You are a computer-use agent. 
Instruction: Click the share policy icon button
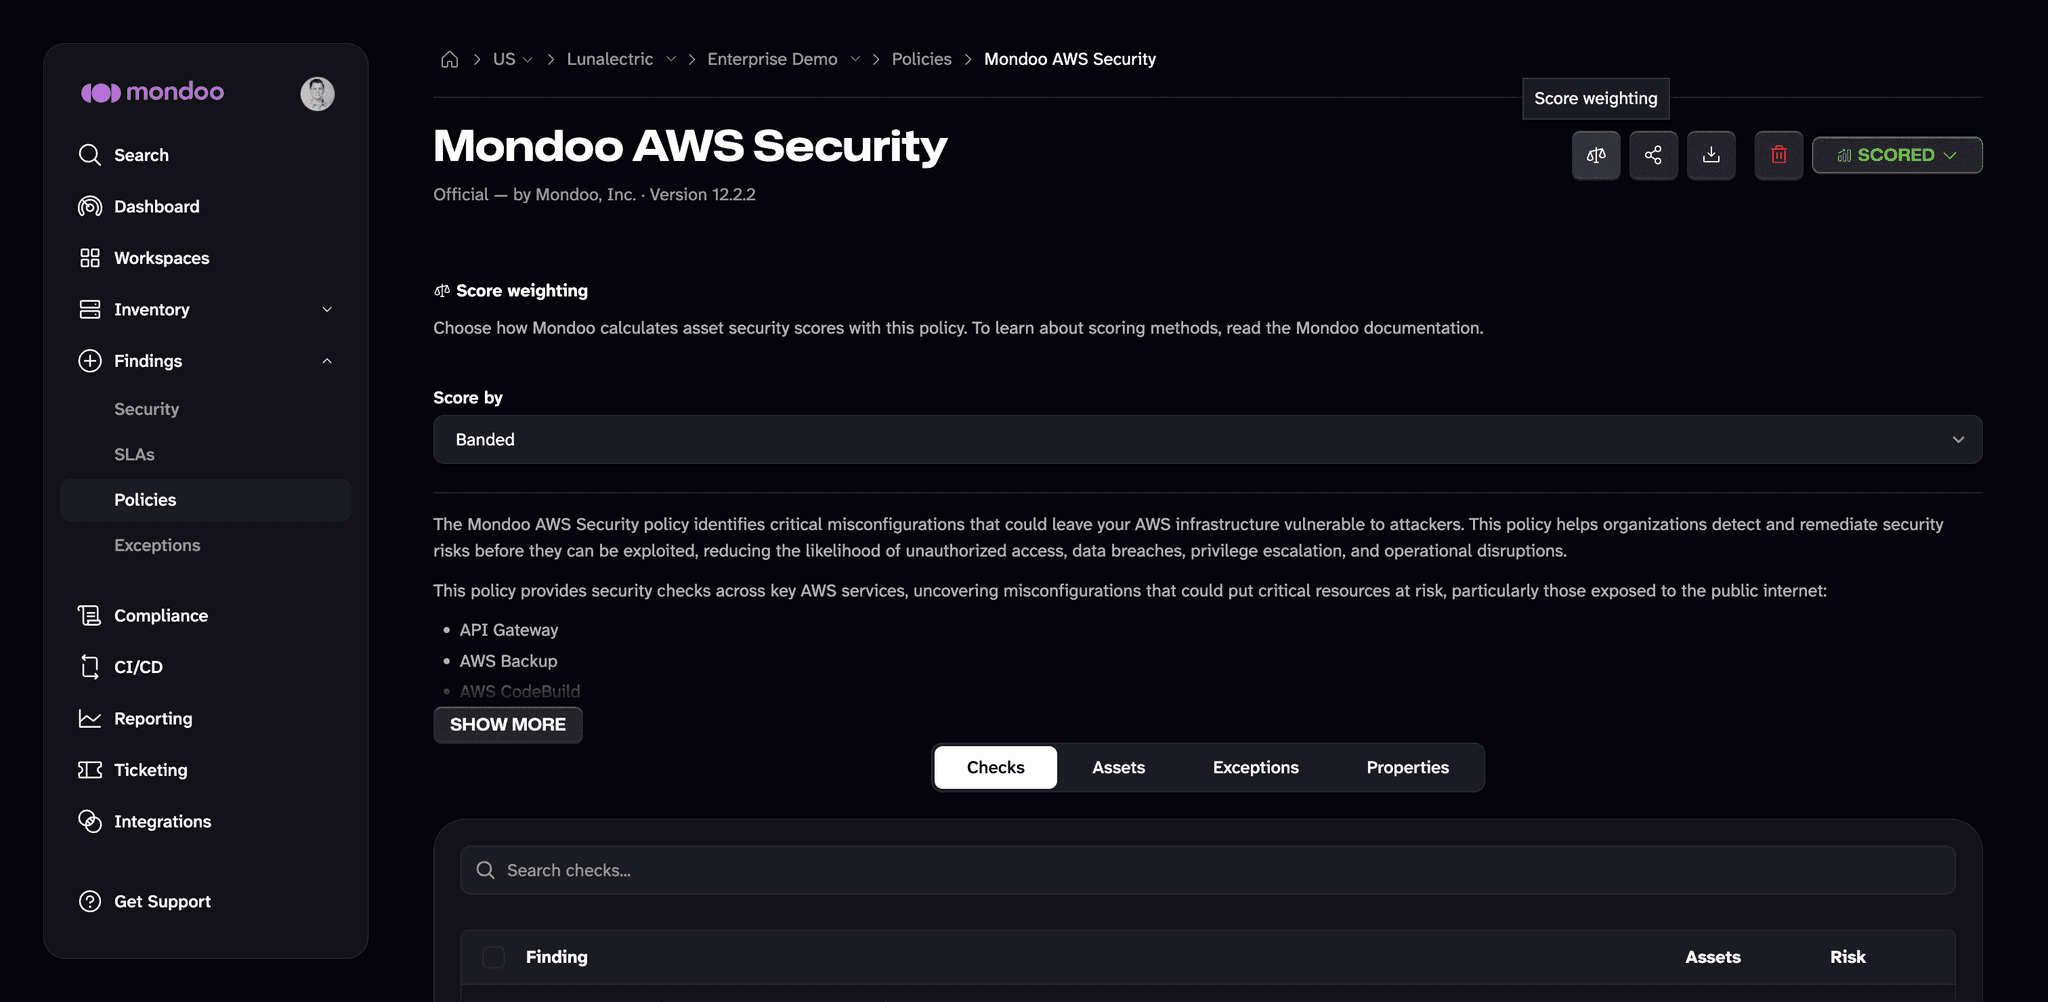pyautogui.click(x=1653, y=155)
